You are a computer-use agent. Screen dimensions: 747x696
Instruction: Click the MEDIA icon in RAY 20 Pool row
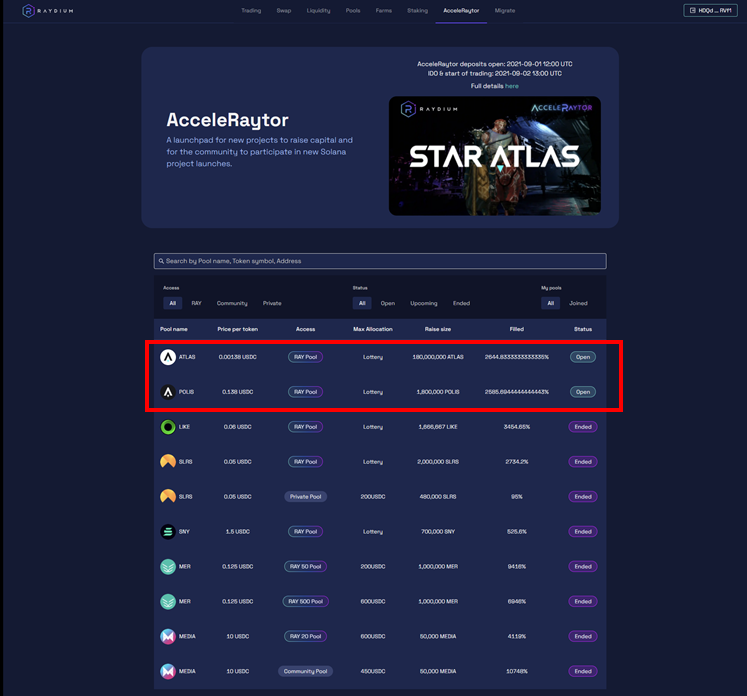(x=168, y=636)
